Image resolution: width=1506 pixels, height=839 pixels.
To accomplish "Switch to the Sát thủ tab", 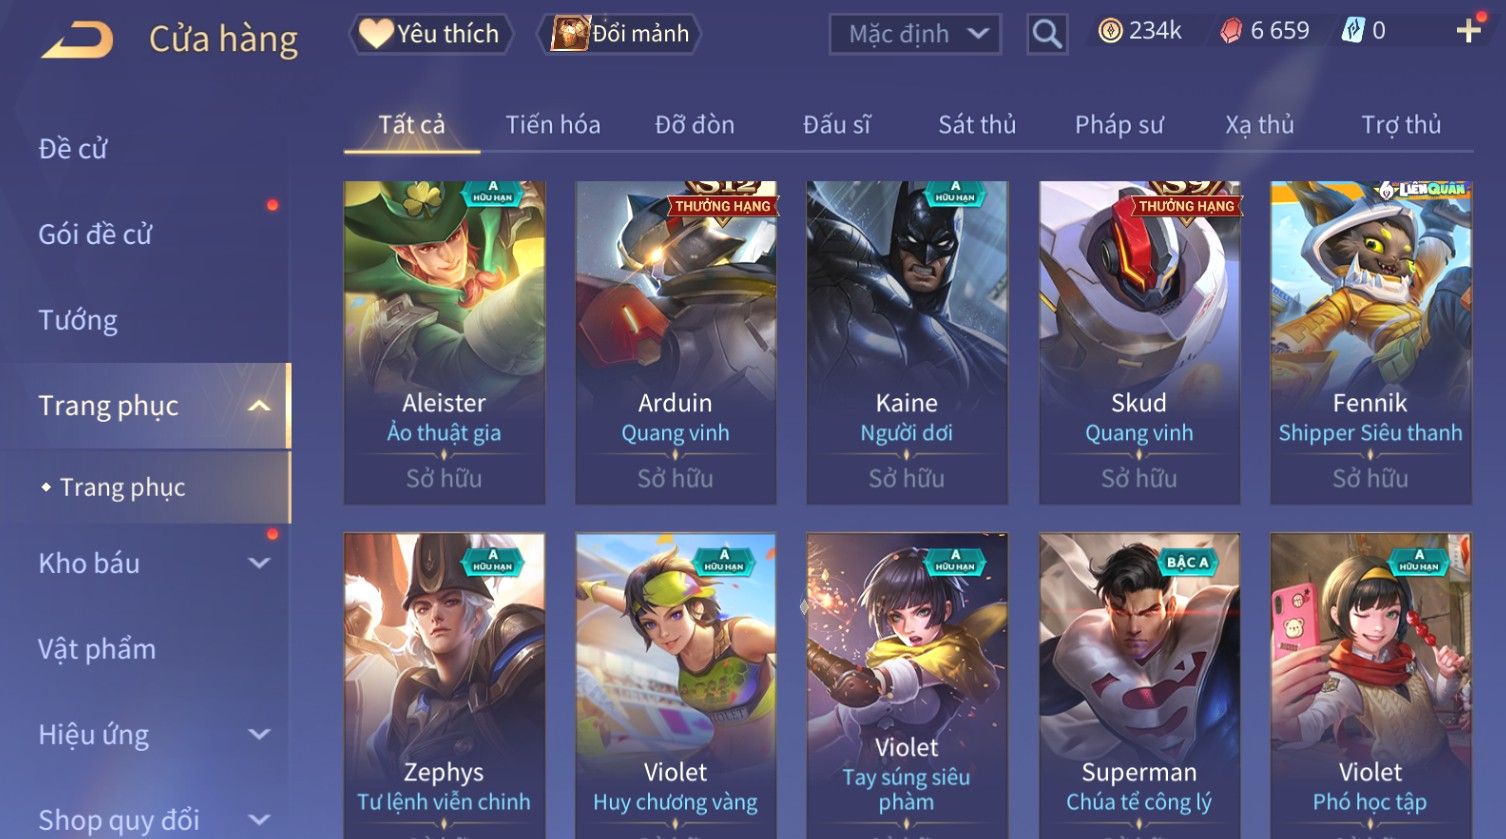I will 977,125.
